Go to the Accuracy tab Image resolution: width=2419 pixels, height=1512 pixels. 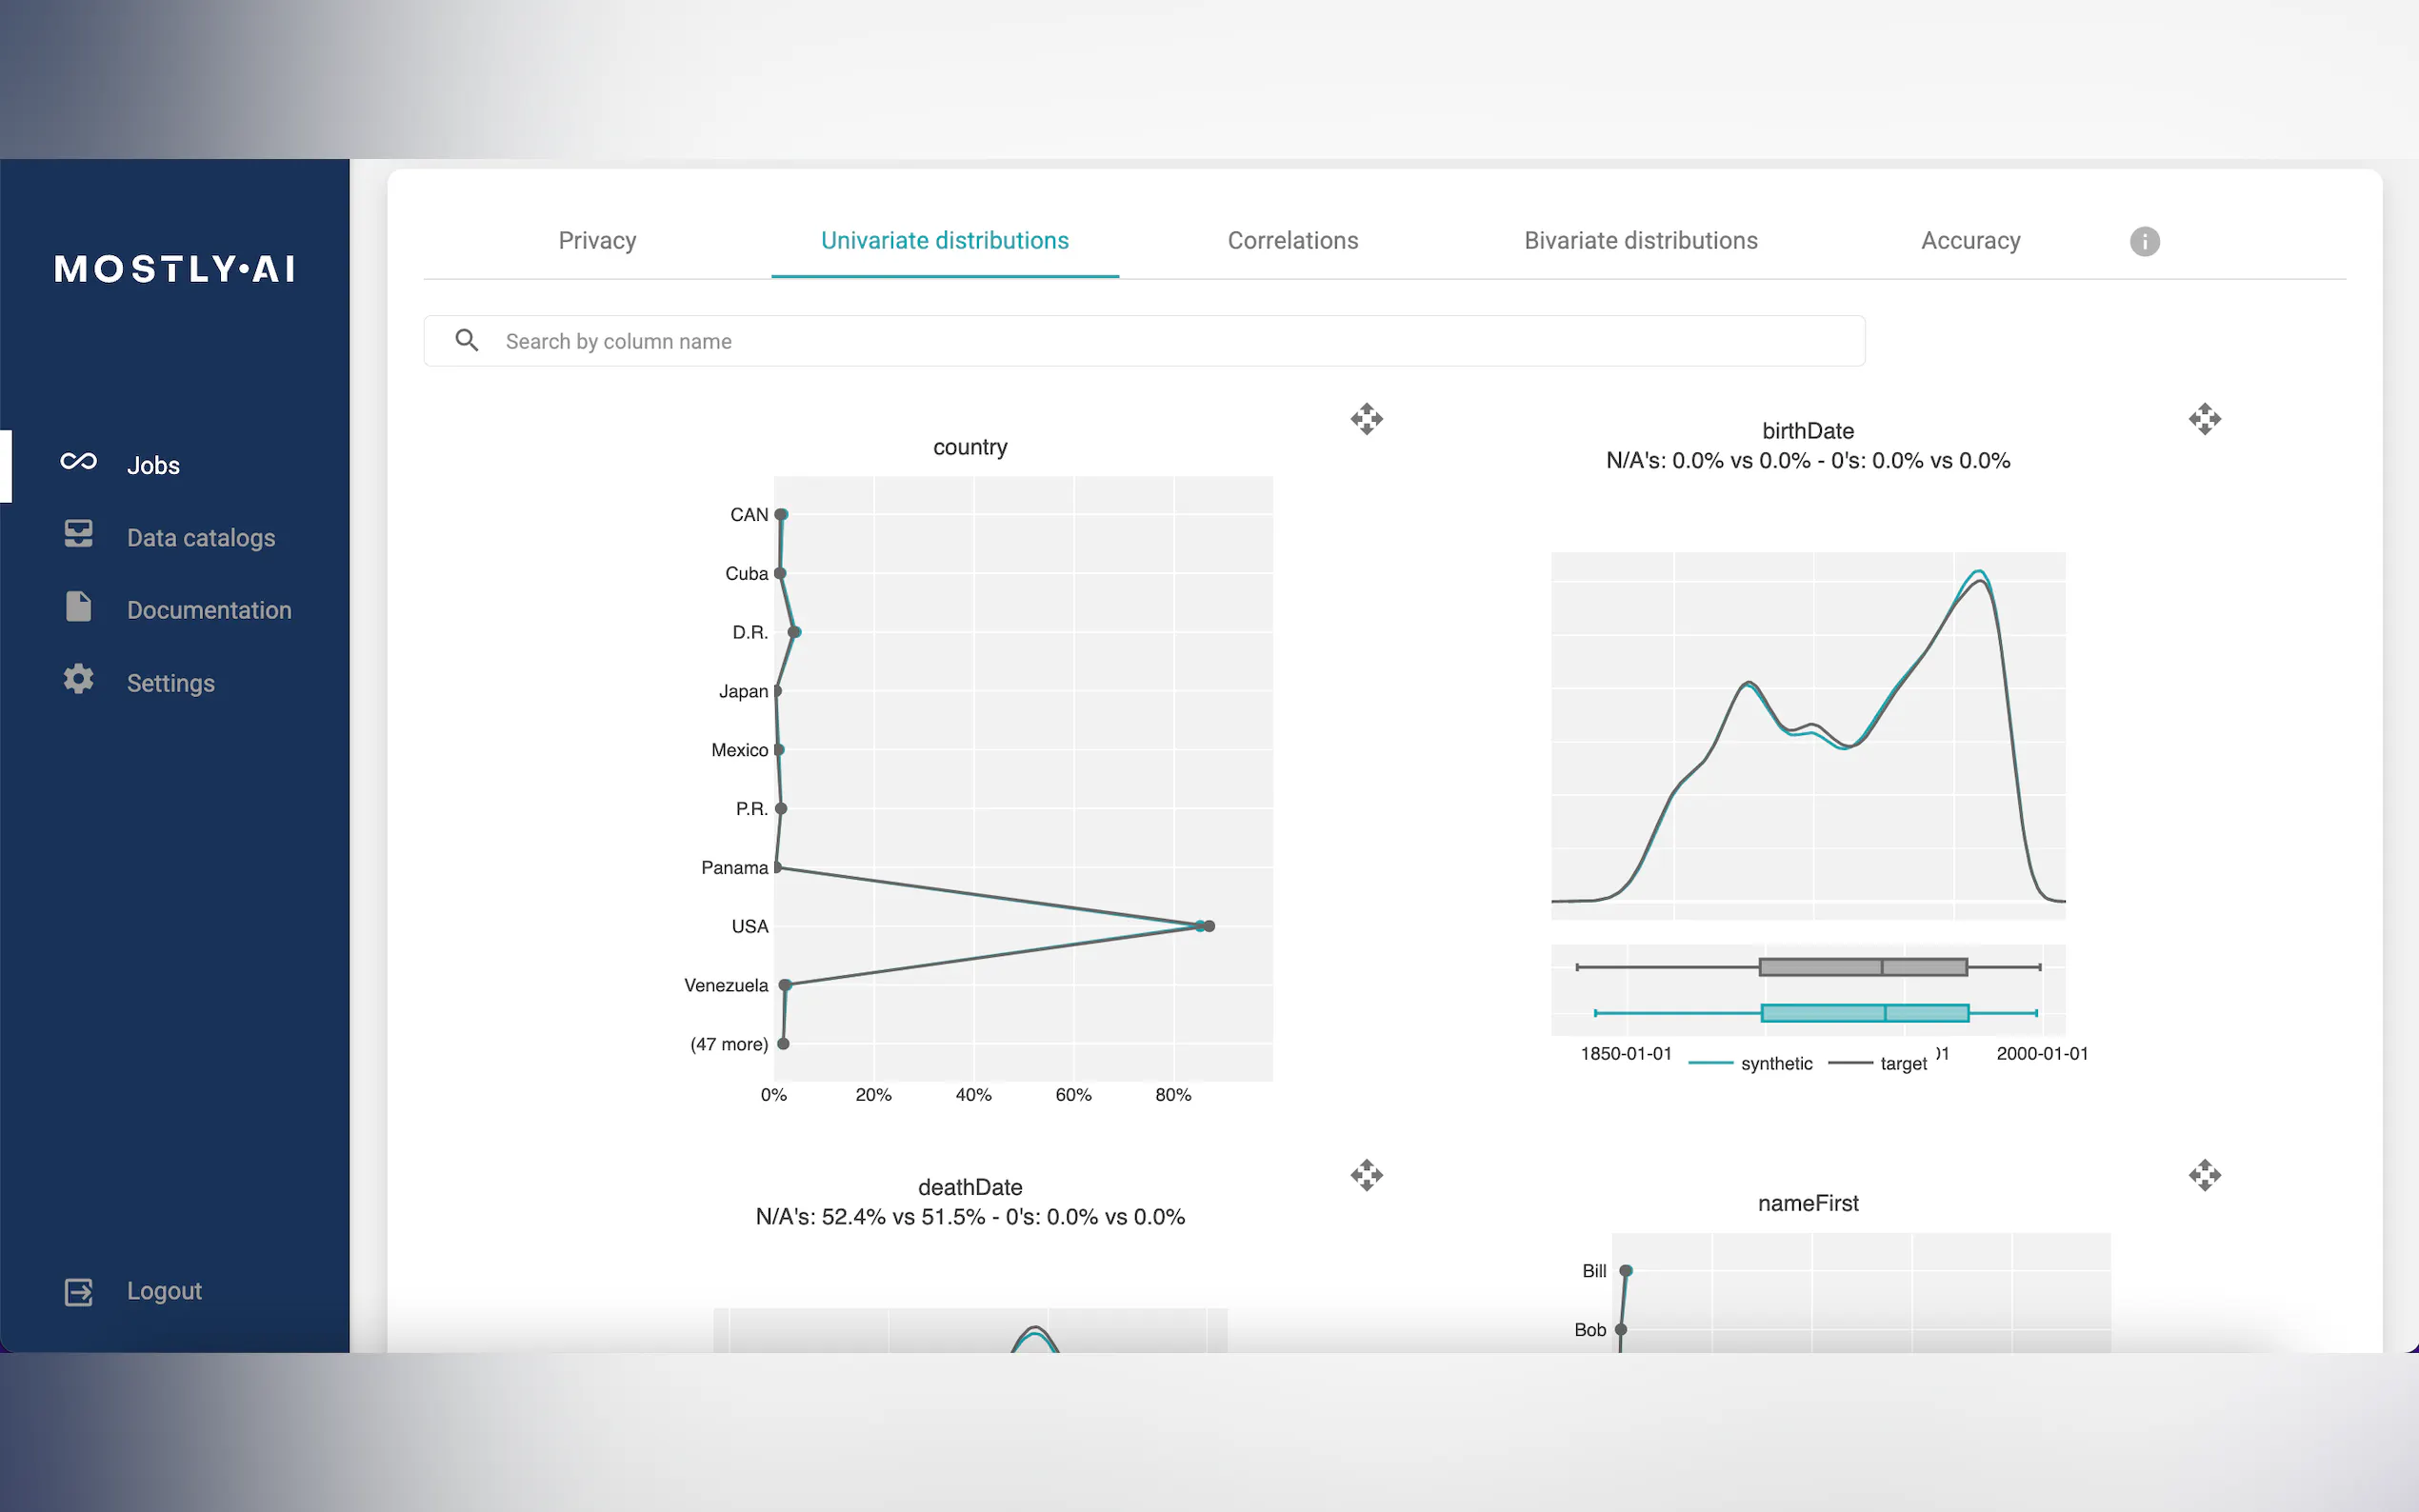pyautogui.click(x=1970, y=241)
